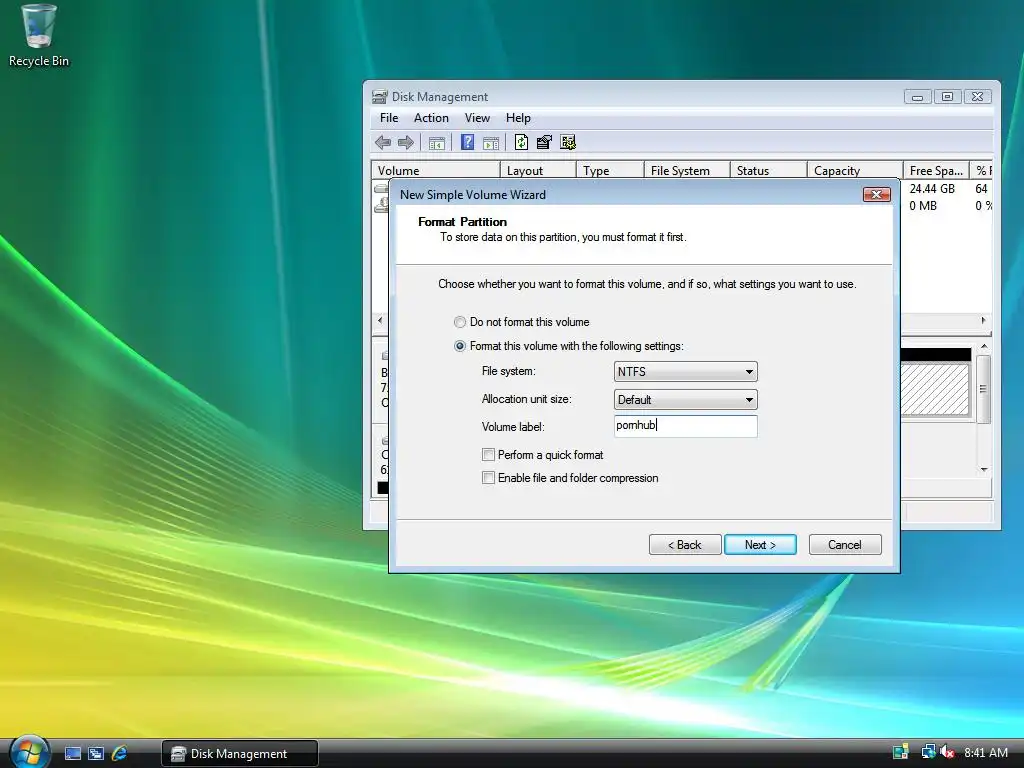Open the File system NTFS dropdown

[686, 372]
